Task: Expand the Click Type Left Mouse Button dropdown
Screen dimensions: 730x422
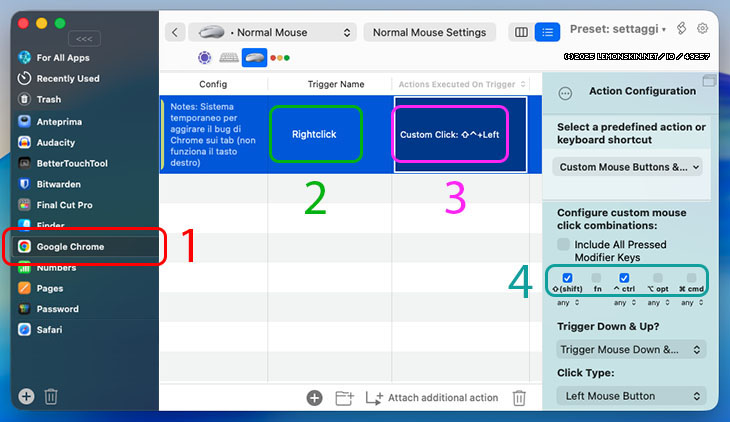Action: pyautogui.click(x=630, y=396)
